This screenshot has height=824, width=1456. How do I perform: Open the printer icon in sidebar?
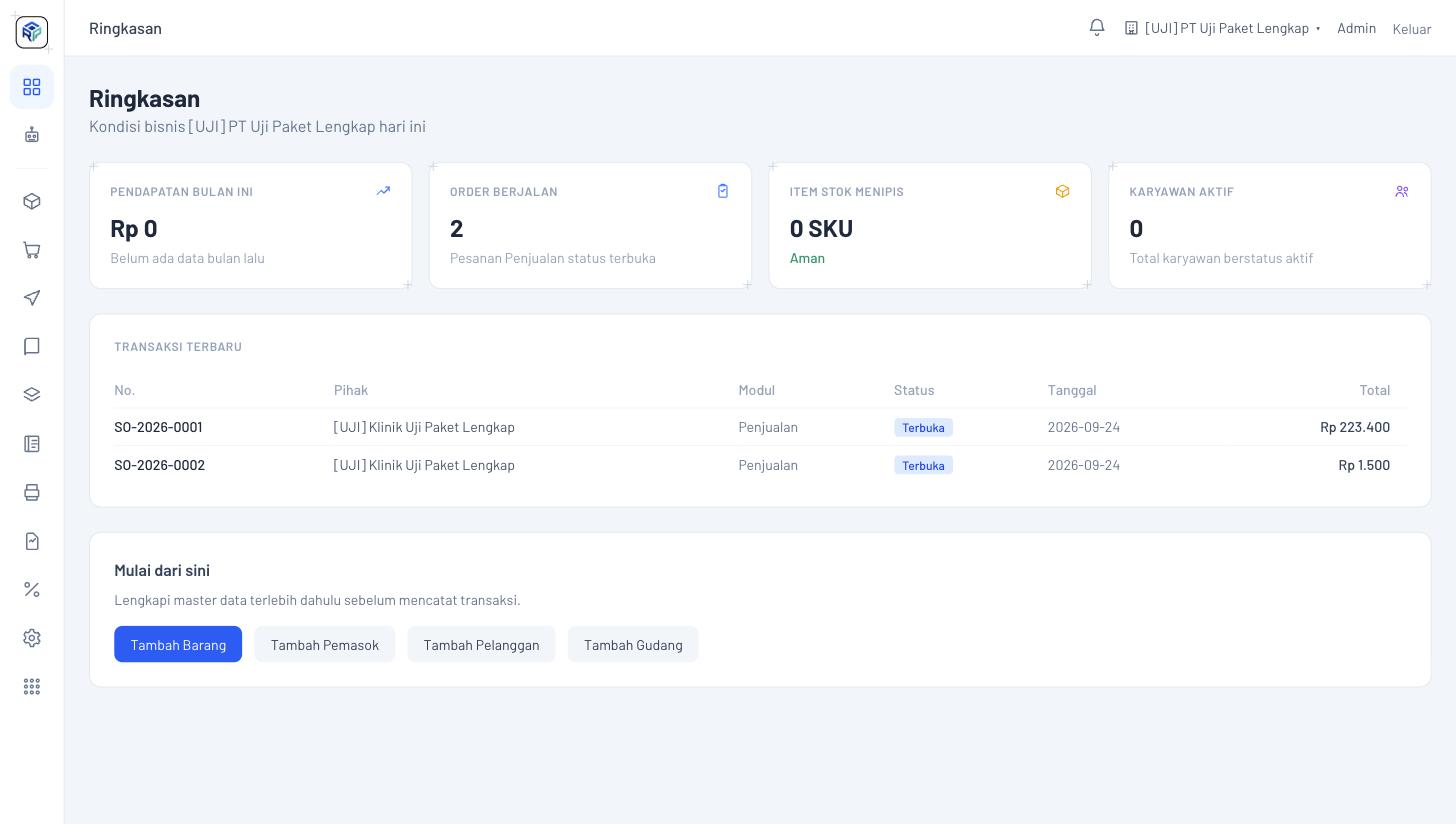32,492
